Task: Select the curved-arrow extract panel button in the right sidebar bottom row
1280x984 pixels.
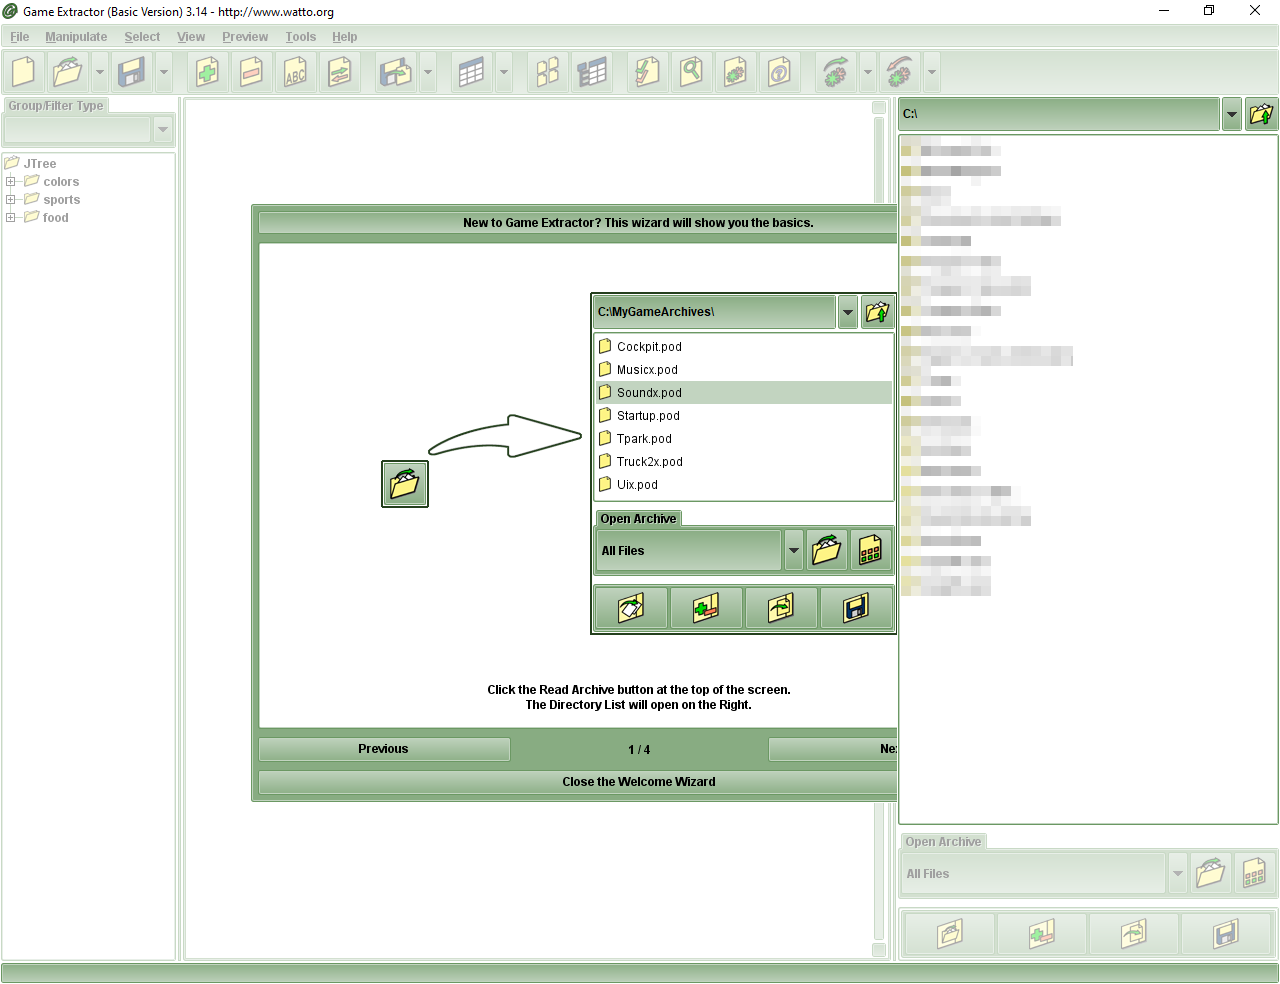Action: [x=1134, y=935]
